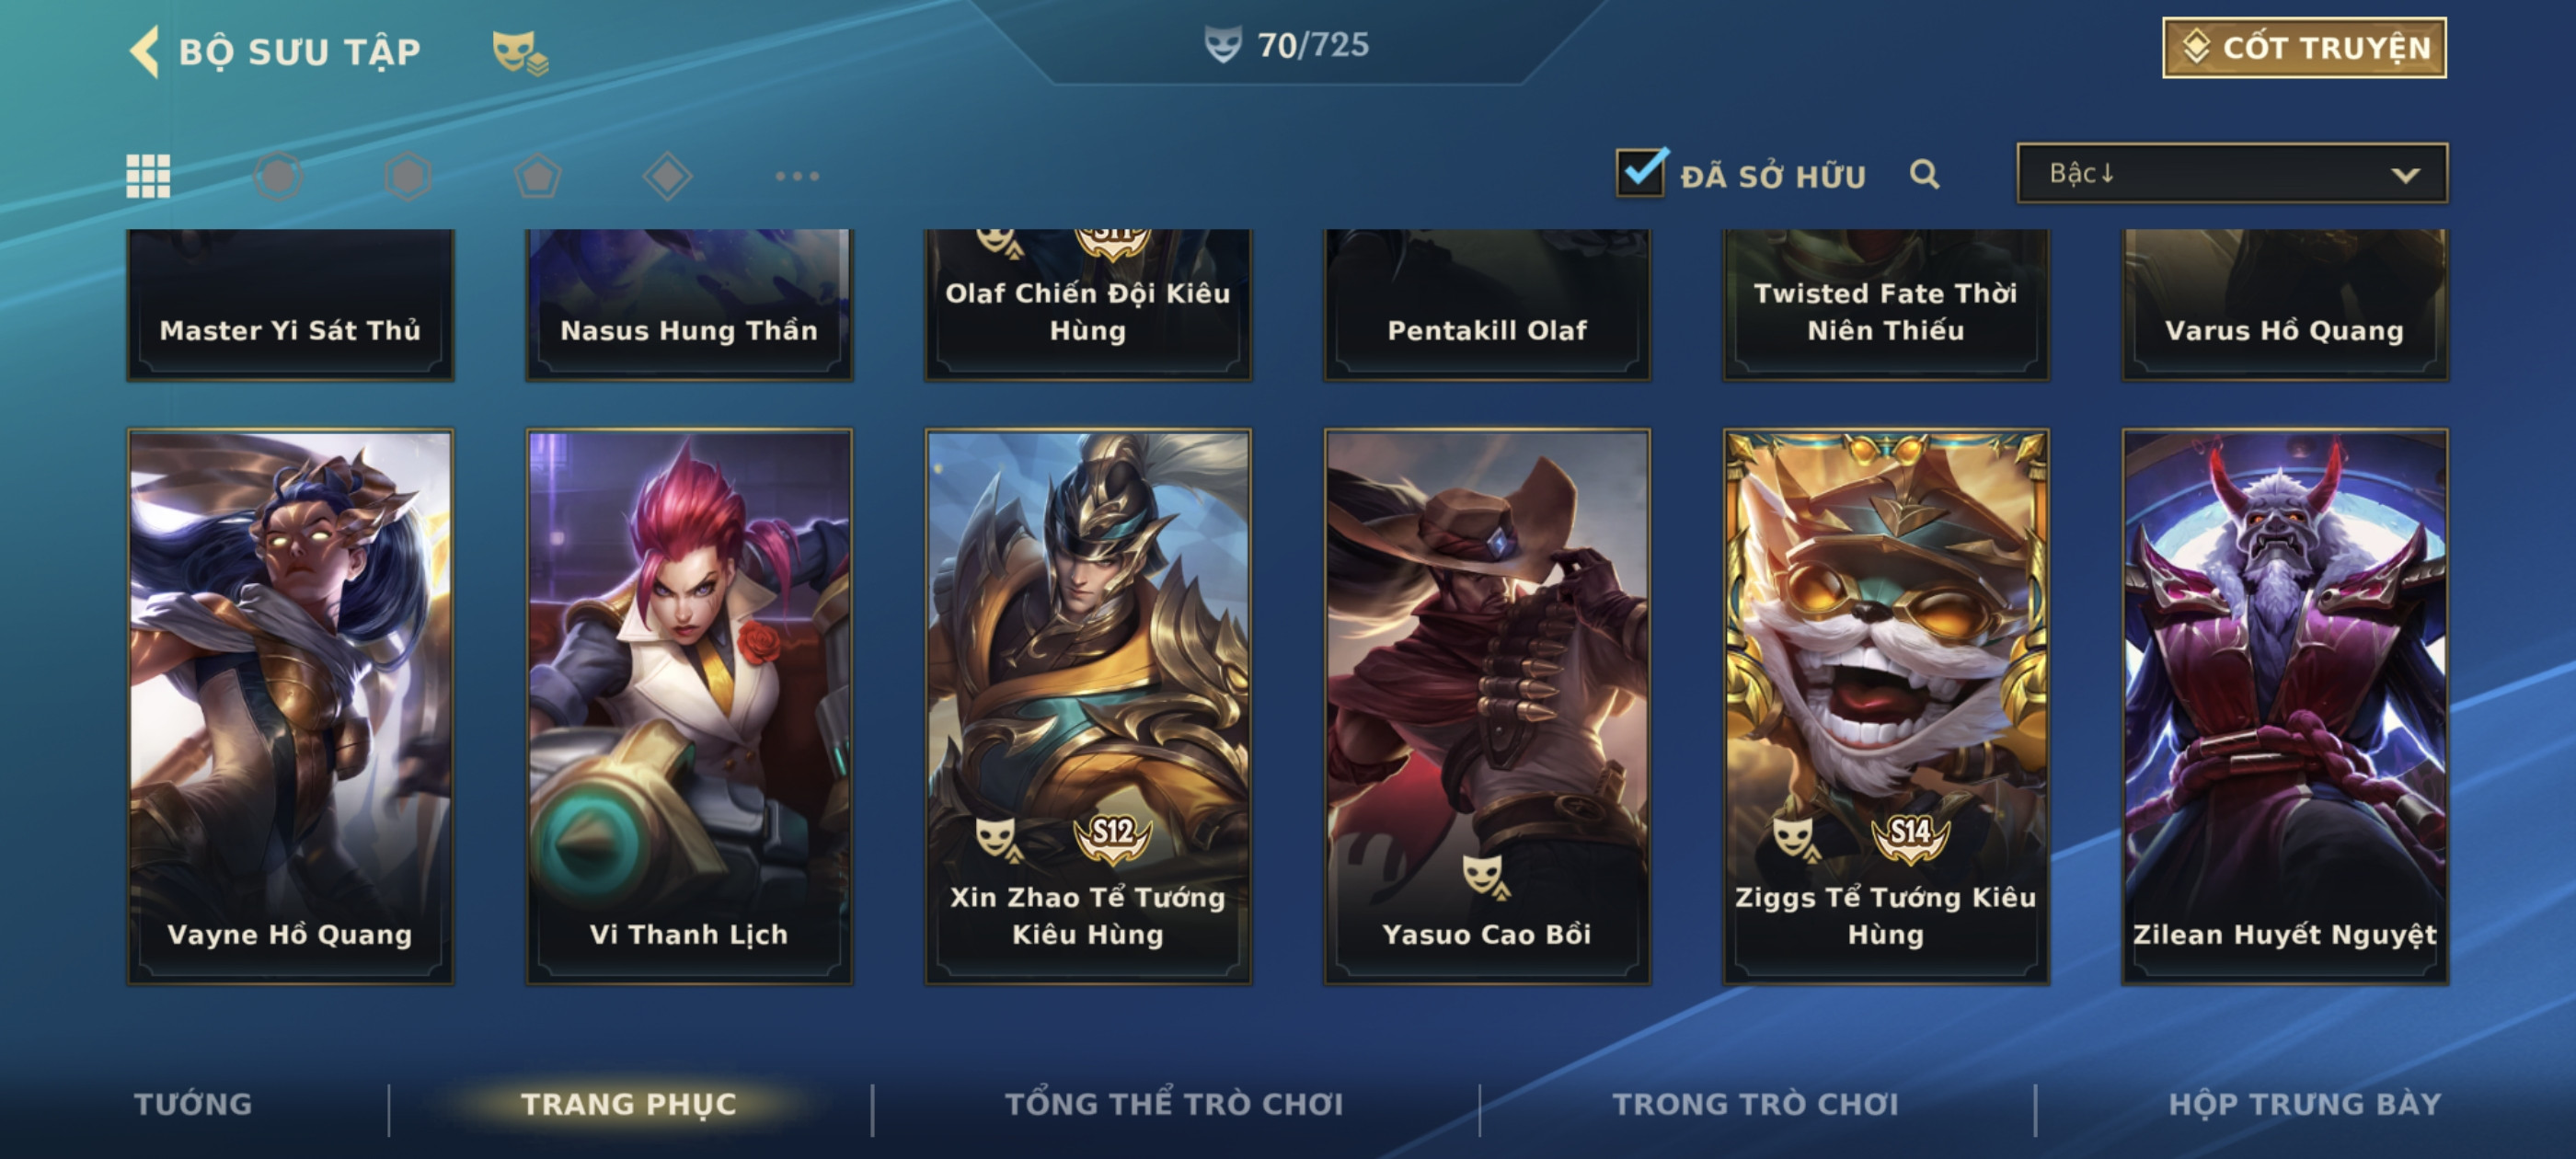Open the mask collection icon beside title
The image size is (2576, 1159).
click(x=520, y=52)
